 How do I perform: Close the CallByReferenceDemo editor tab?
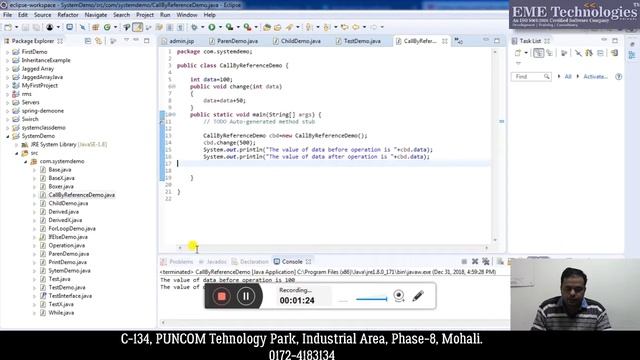point(444,41)
